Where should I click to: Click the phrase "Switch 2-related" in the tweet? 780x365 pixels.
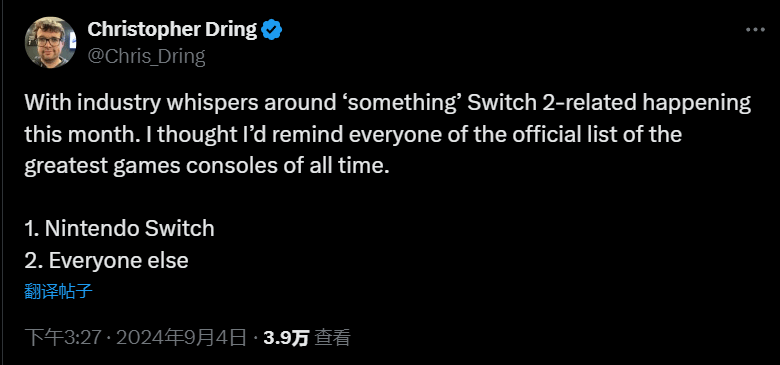point(552,103)
